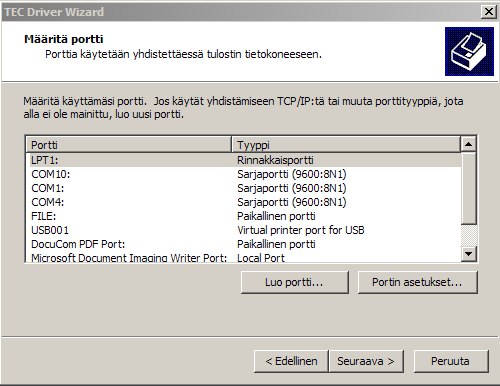The height and width of the screenshot is (386, 500).
Task: Click the printer icon in the header
Action: point(469,51)
